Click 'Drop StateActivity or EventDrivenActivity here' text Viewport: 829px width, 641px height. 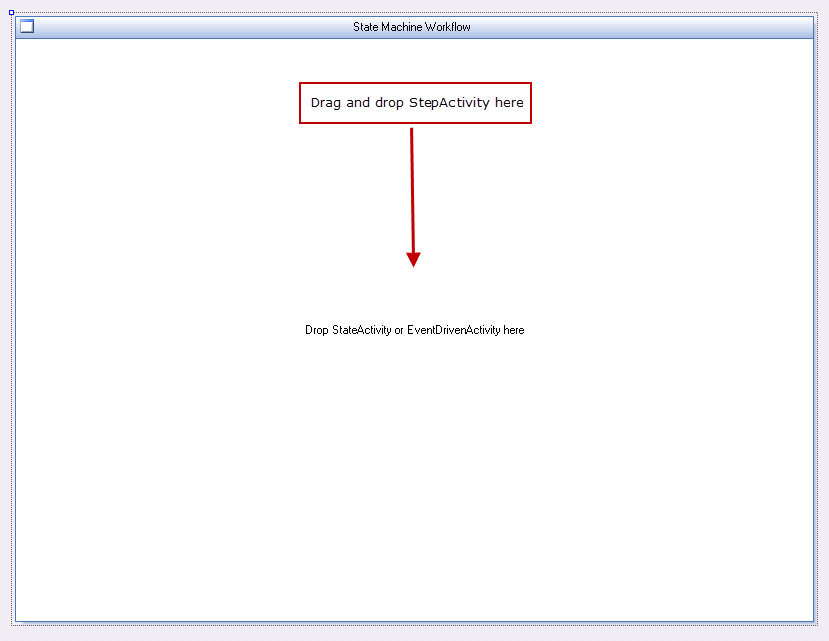(x=414, y=330)
